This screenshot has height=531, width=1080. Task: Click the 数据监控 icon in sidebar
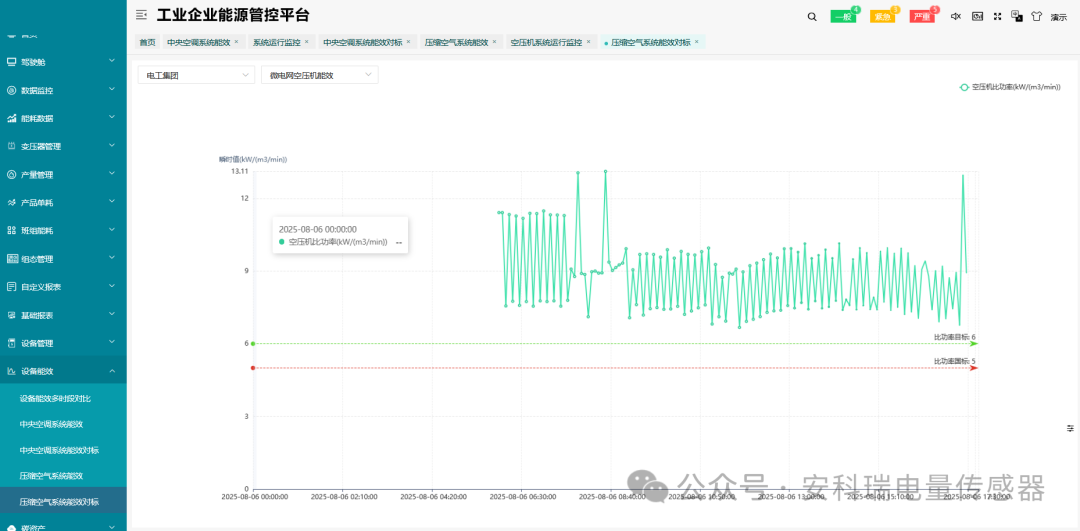(11, 90)
